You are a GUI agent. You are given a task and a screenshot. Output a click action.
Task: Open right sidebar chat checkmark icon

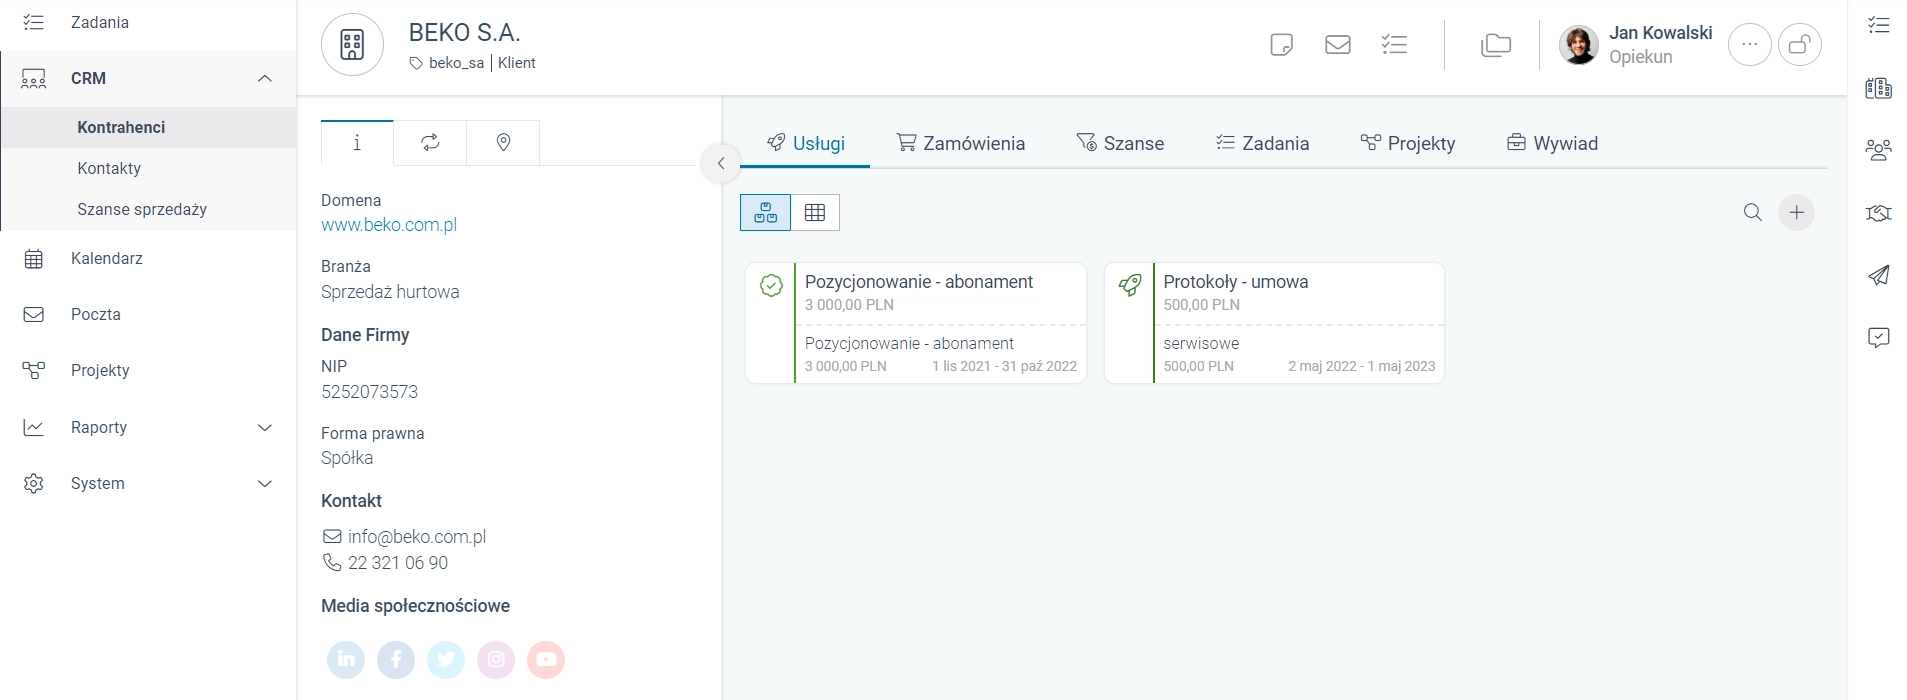tap(1879, 337)
